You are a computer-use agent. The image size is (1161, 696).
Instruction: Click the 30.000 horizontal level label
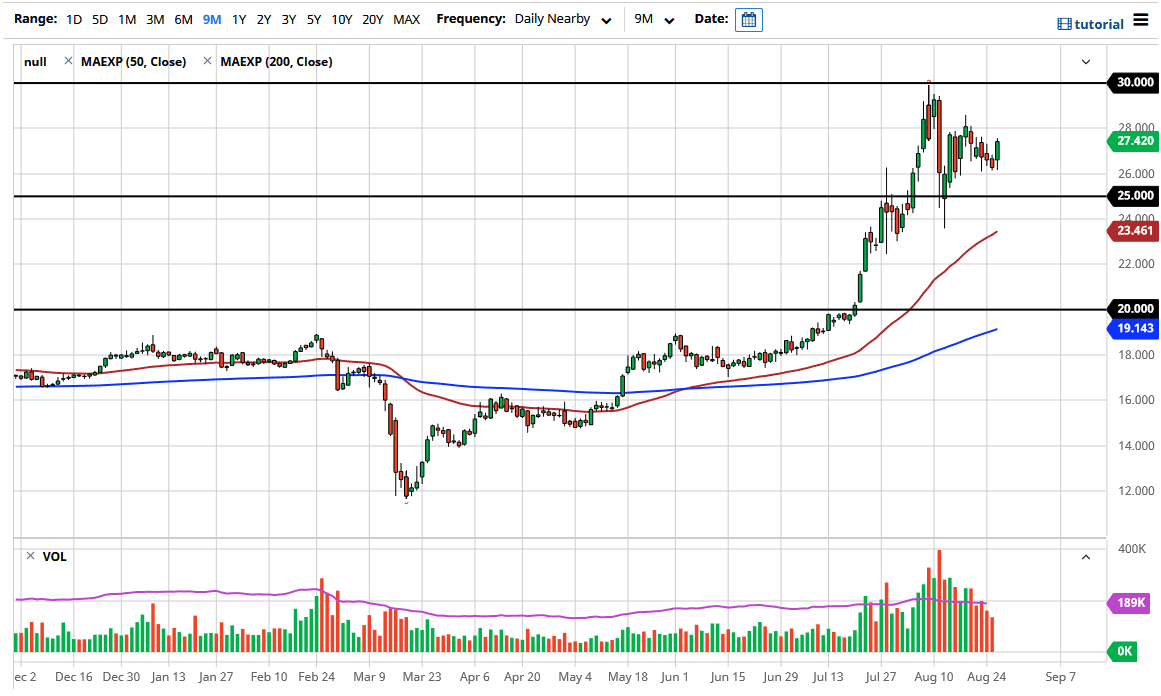1134,83
